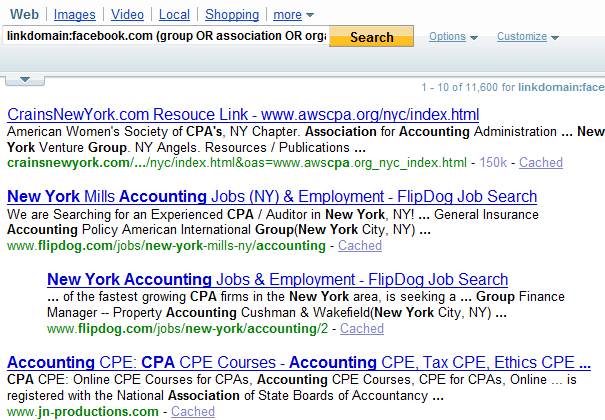The height and width of the screenshot is (420, 605).
Task: View Cached copy of crainsnewyork.com result
Action: [541, 163]
